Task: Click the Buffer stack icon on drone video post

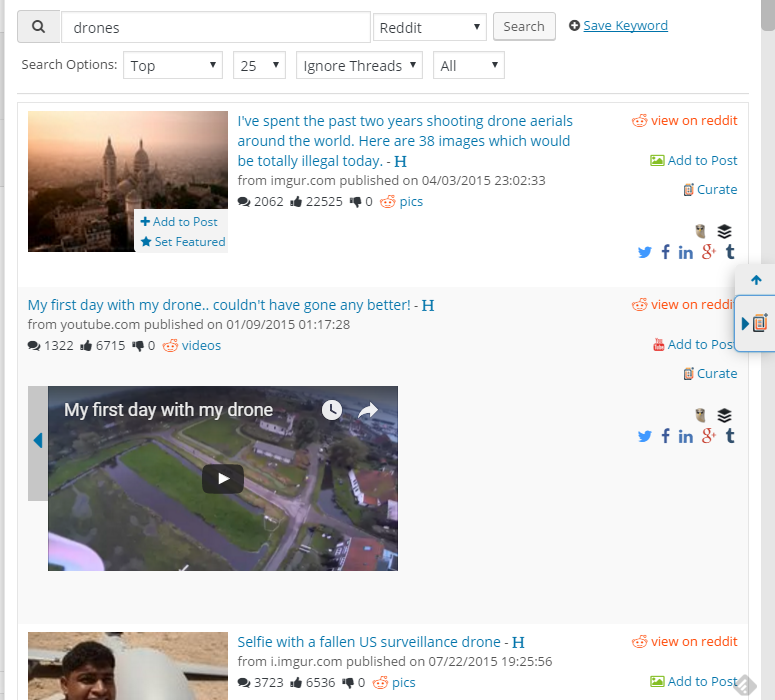Action: (x=724, y=415)
